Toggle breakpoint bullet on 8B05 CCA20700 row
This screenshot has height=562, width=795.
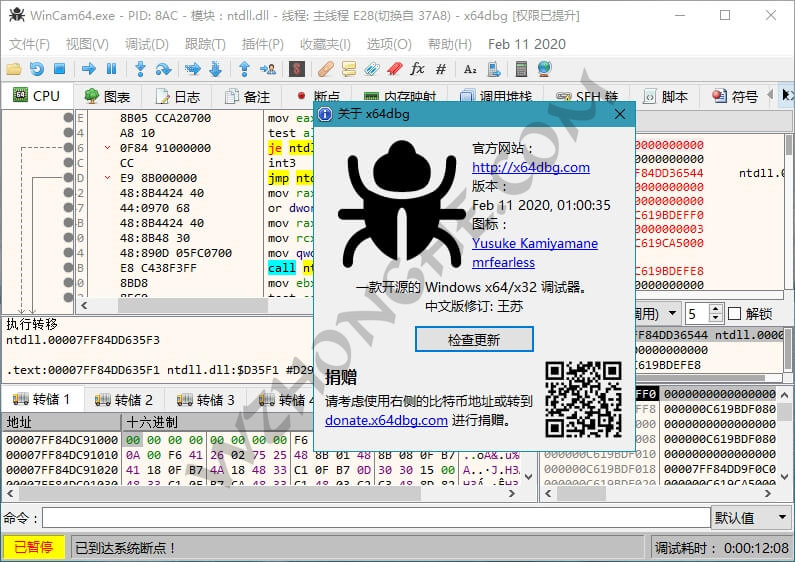pyautogui.click(x=68, y=118)
